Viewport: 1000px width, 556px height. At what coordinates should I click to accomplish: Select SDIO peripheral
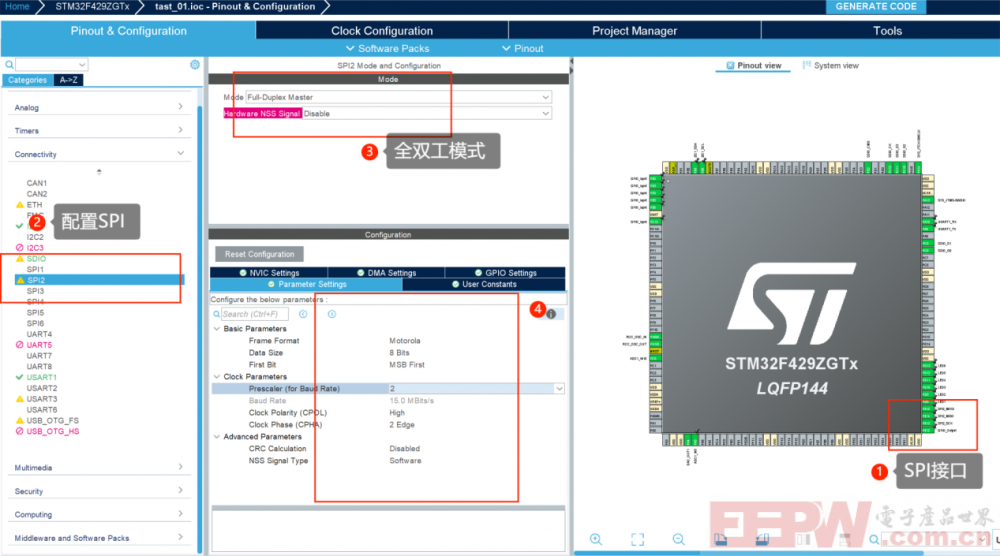tap(36, 259)
